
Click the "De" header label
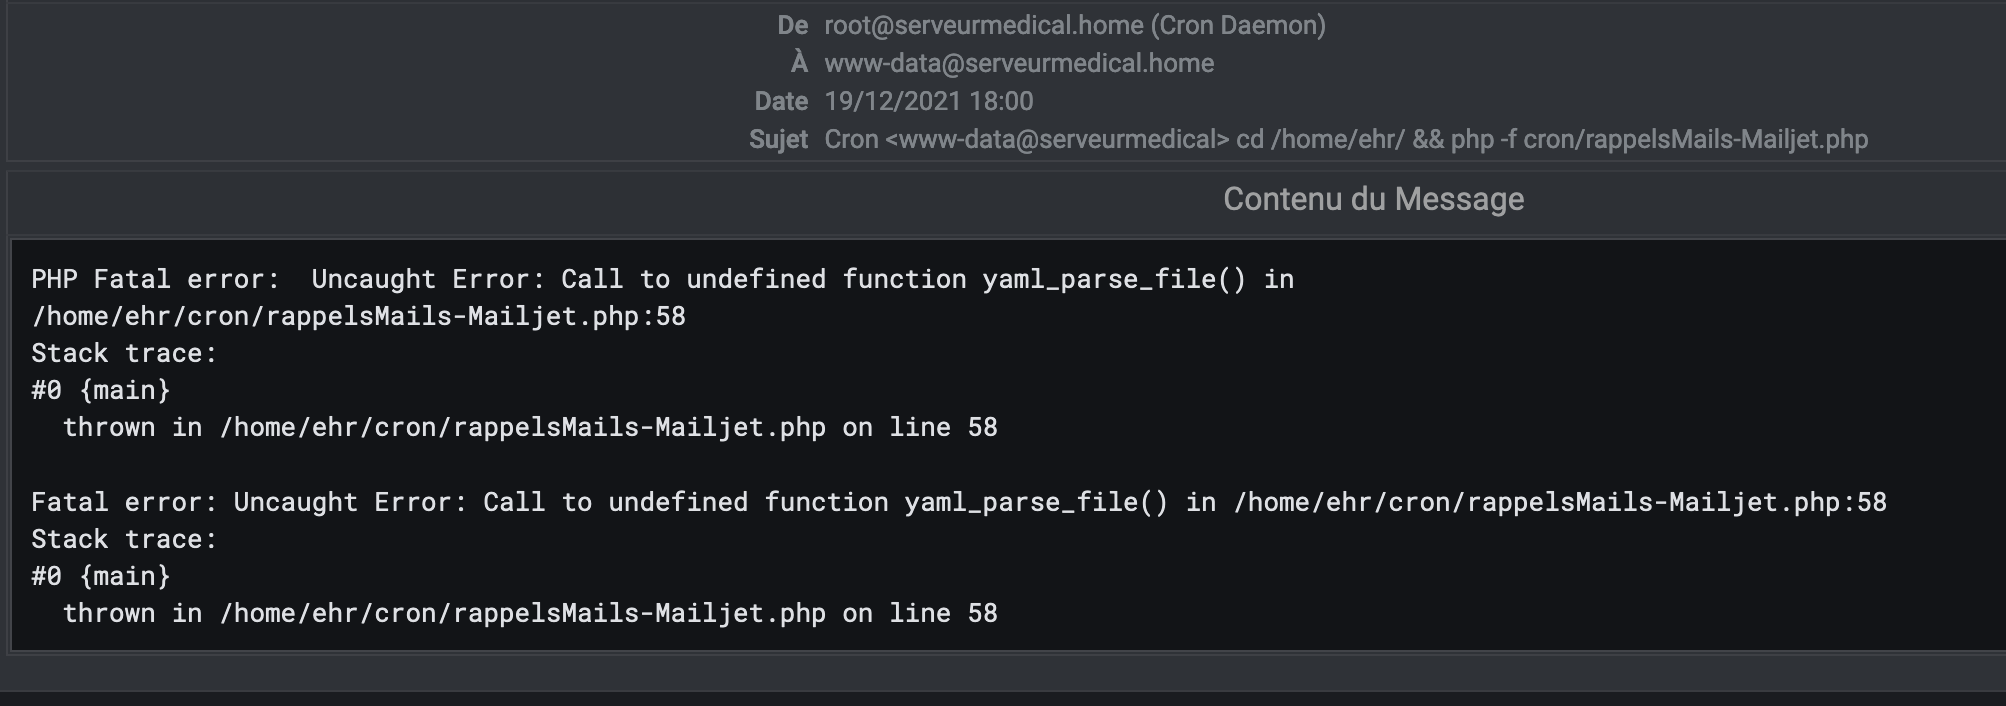click(792, 26)
